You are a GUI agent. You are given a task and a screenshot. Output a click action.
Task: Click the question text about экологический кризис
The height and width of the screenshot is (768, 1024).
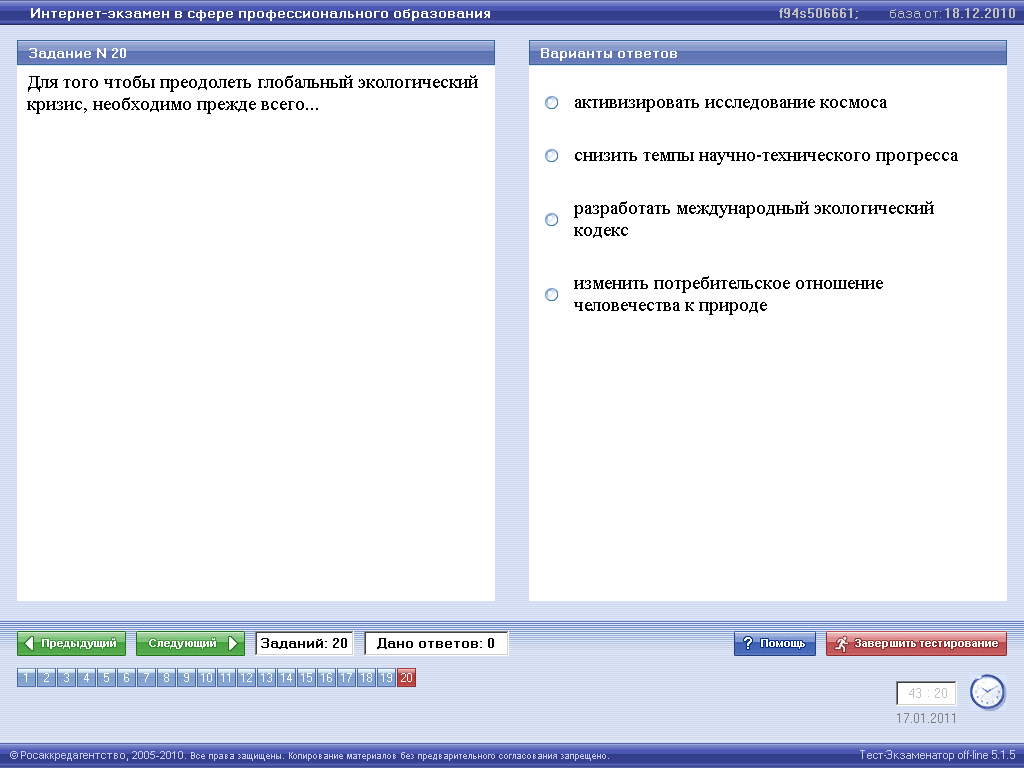click(x=253, y=93)
